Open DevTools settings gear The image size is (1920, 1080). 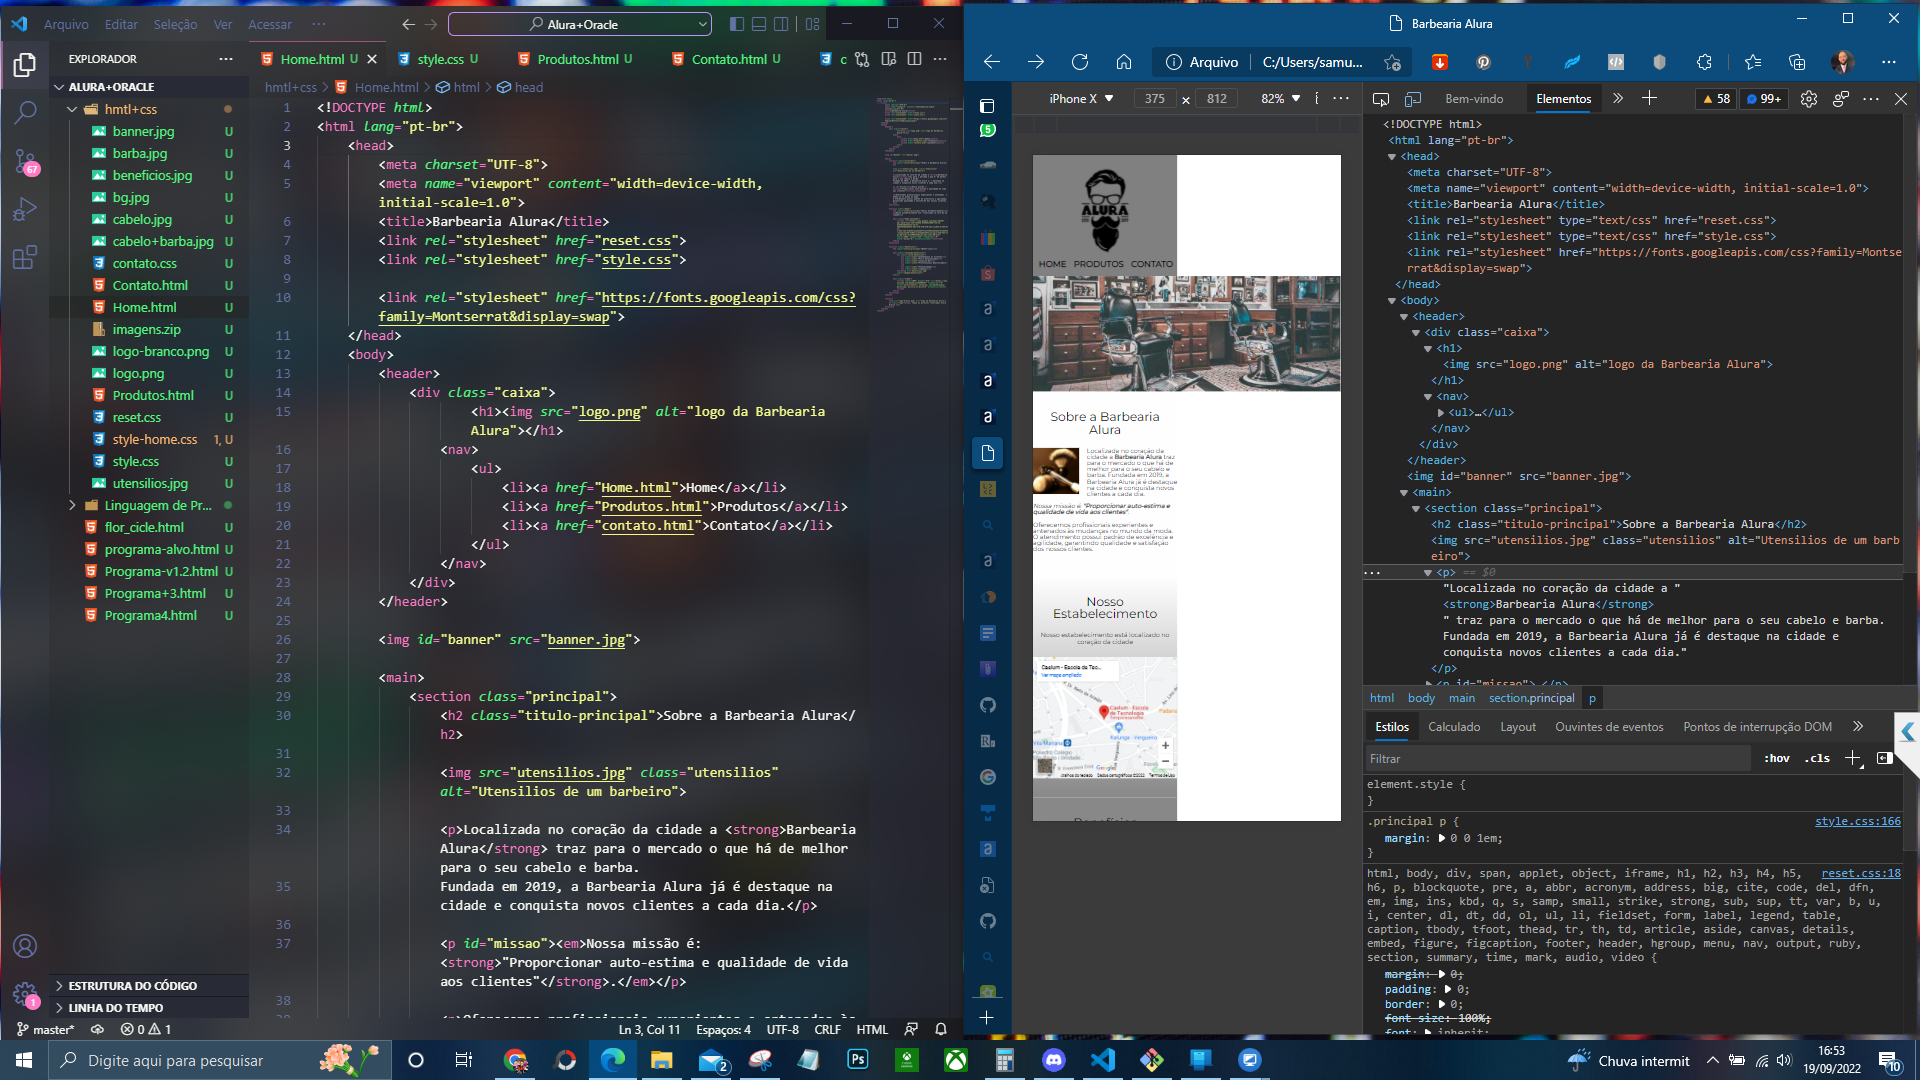(x=1808, y=99)
